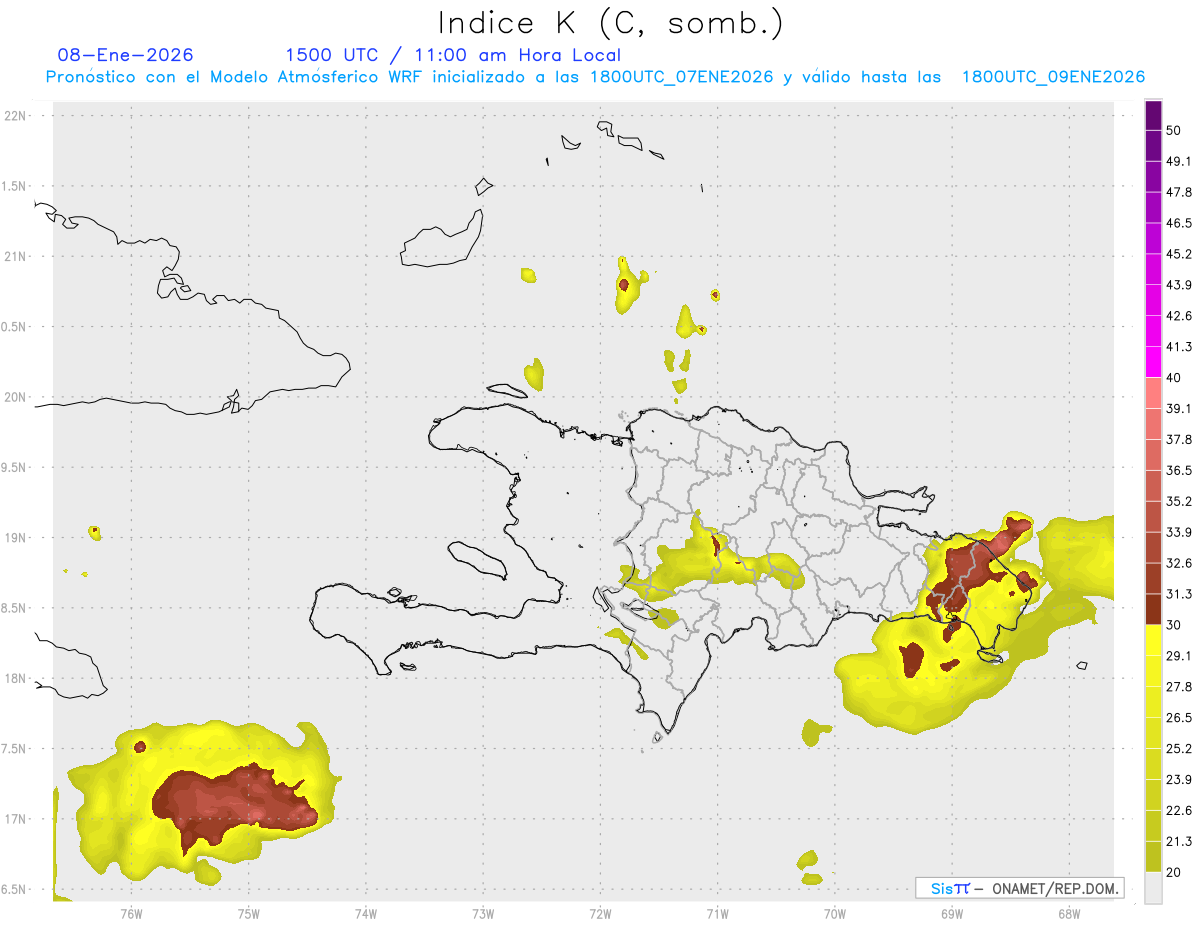The image size is (1200, 927).
Task: Click the "75W" longitude label
Action: tap(248, 914)
